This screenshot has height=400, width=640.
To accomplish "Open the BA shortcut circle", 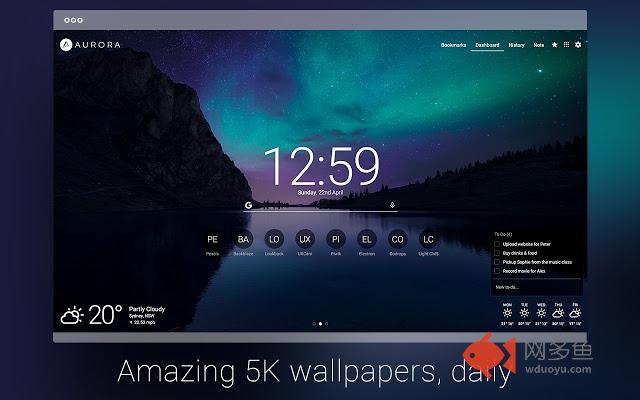I will tap(243, 239).
